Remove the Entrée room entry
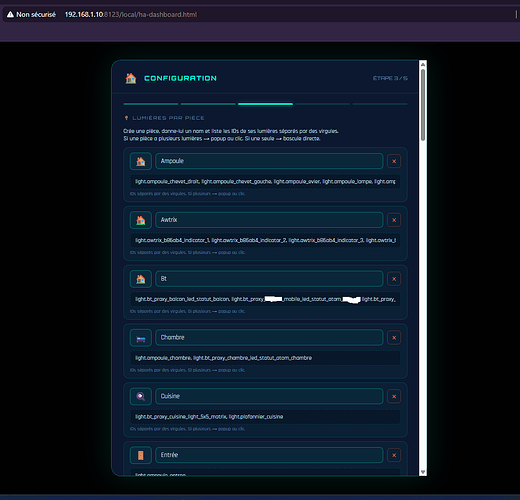The image size is (520, 500). (x=394, y=455)
